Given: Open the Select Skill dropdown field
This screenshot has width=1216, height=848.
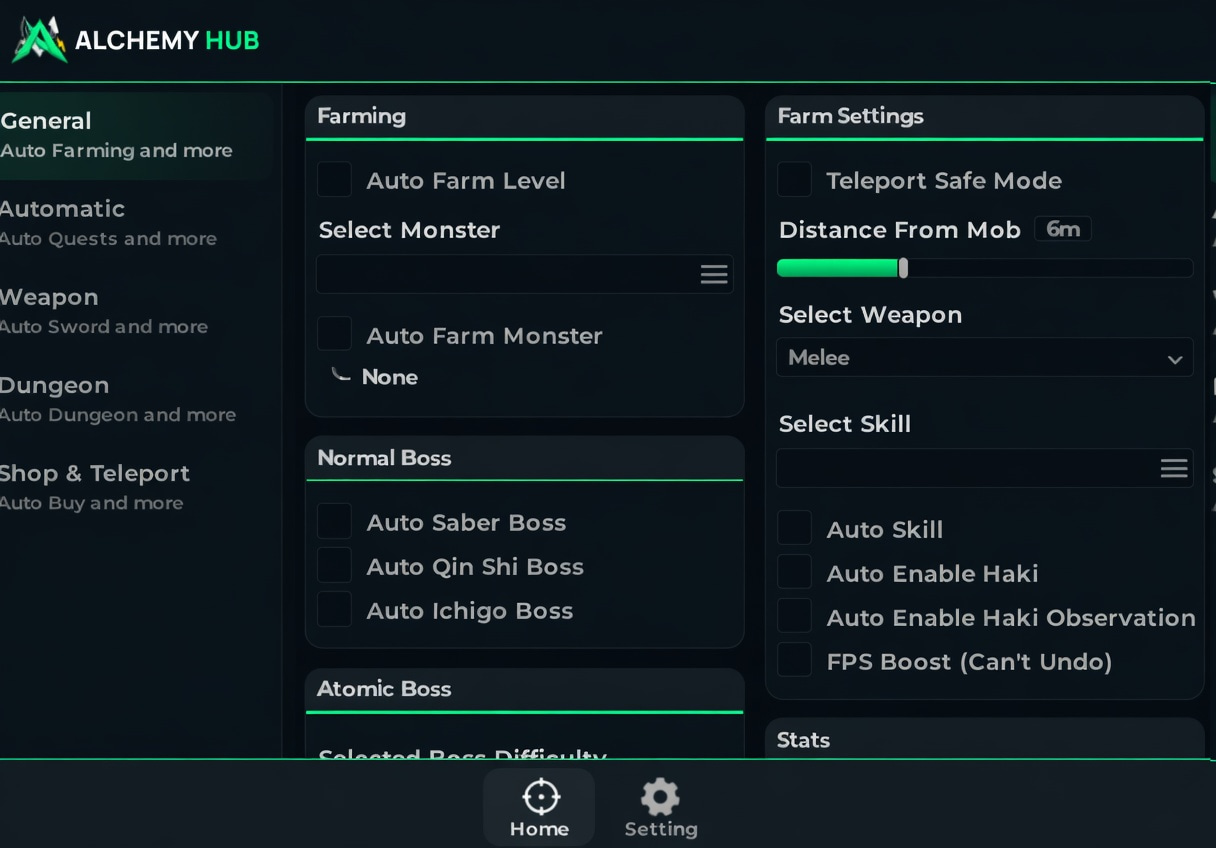Looking at the screenshot, I should coord(965,468).
